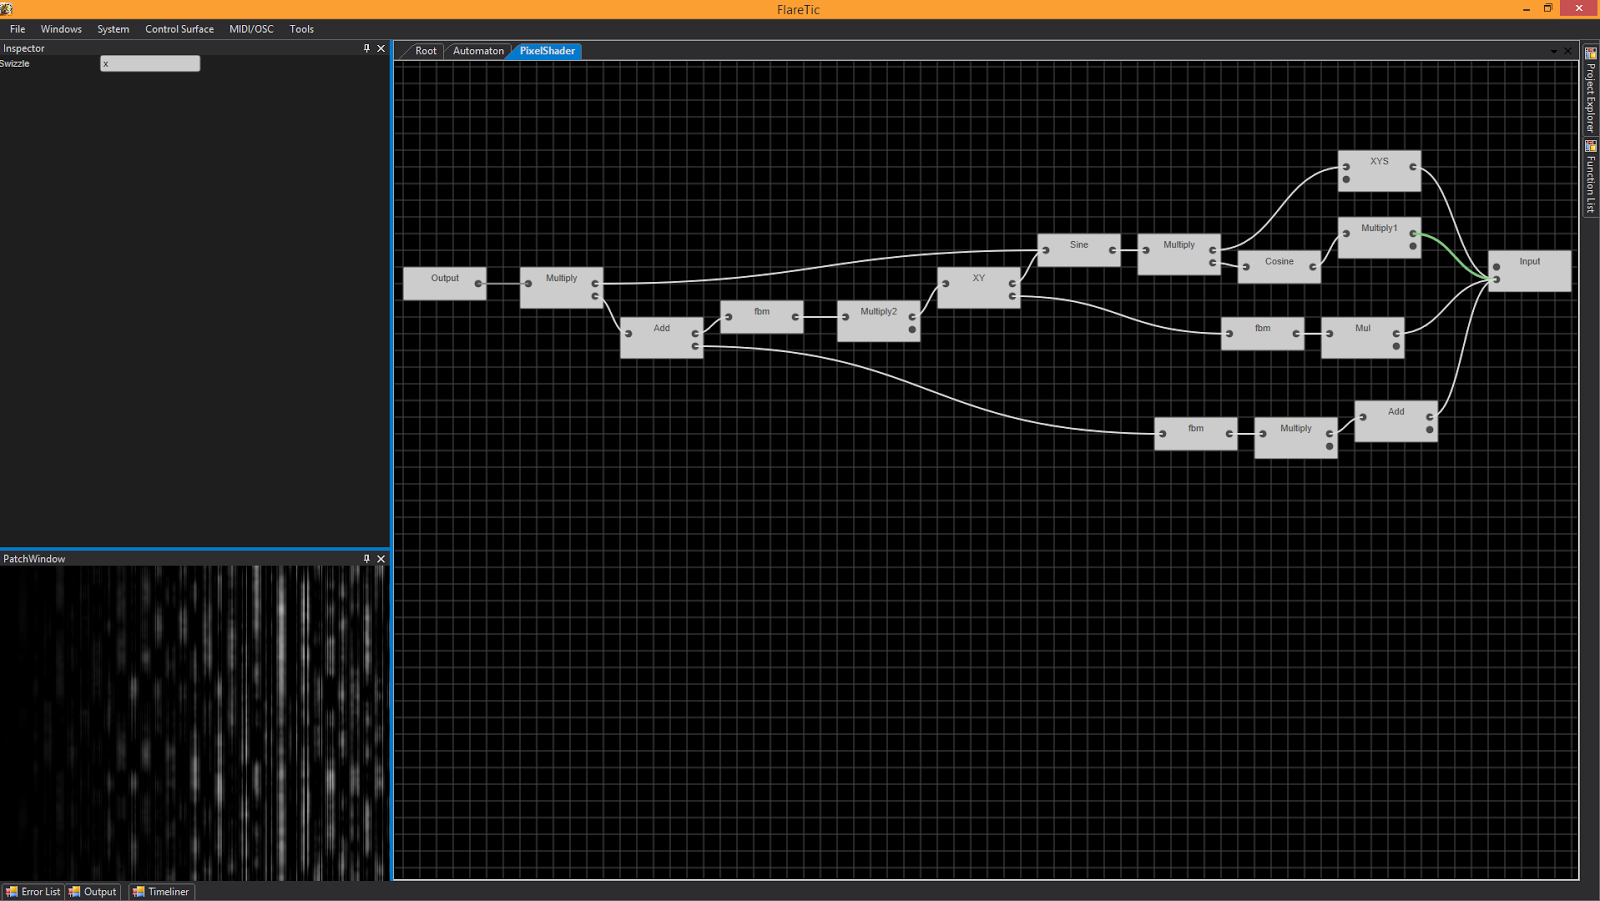Select the Mul node
Viewport: 1600px width, 901px height.
1363,338
